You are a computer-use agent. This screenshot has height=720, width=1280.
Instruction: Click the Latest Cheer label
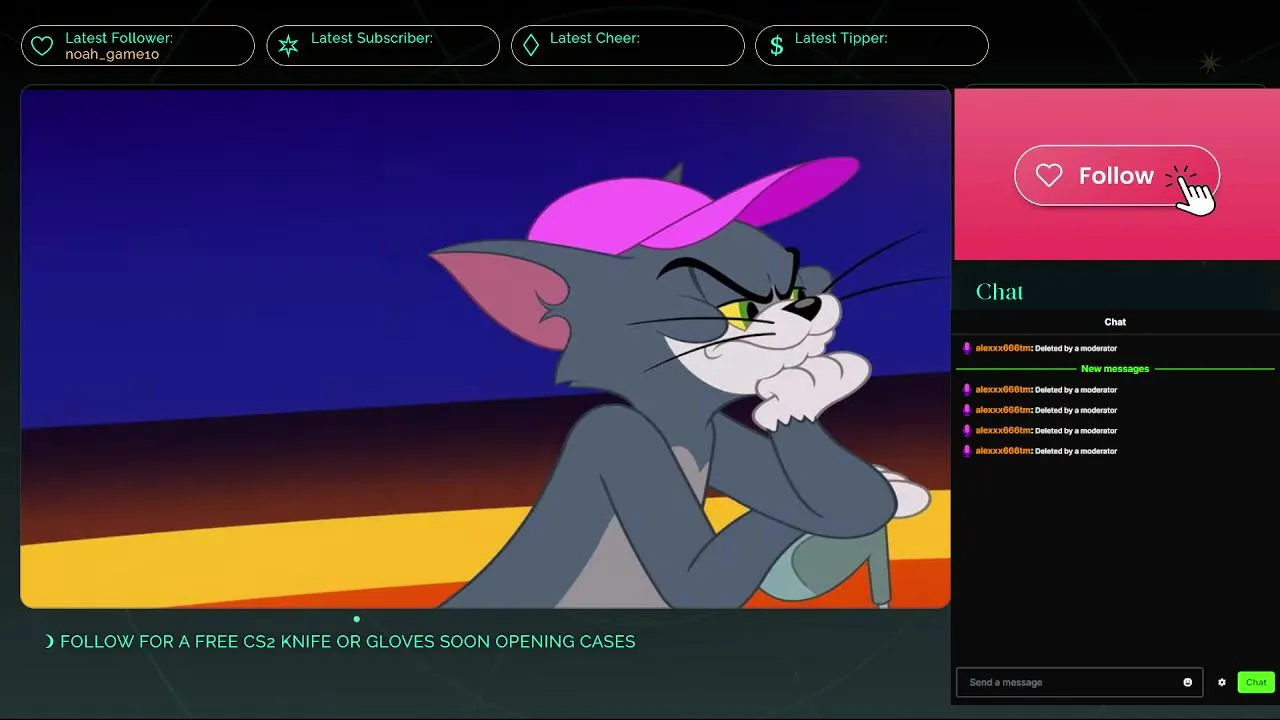pyautogui.click(x=595, y=38)
